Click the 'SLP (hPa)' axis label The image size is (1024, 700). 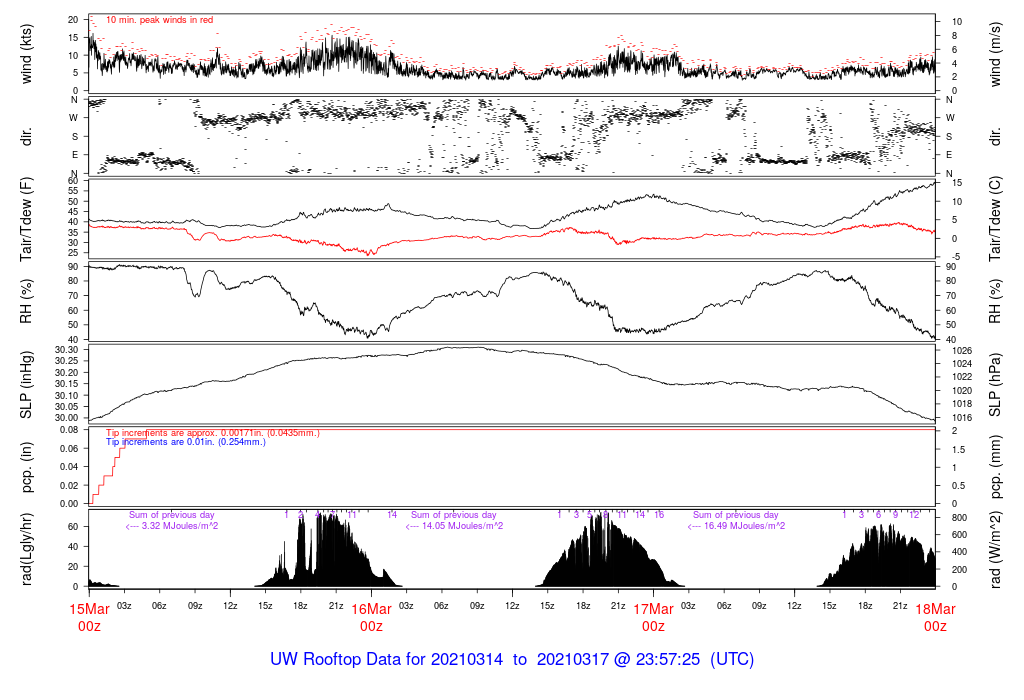click(x=995, y=385)
